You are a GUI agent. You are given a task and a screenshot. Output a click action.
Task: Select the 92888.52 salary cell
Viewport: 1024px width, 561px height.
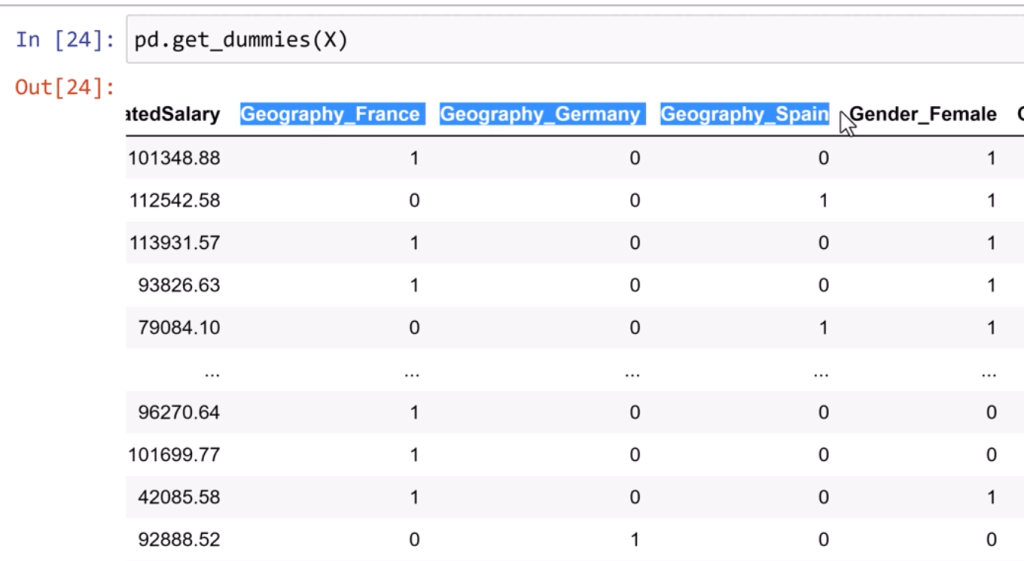tap(179, 540)
